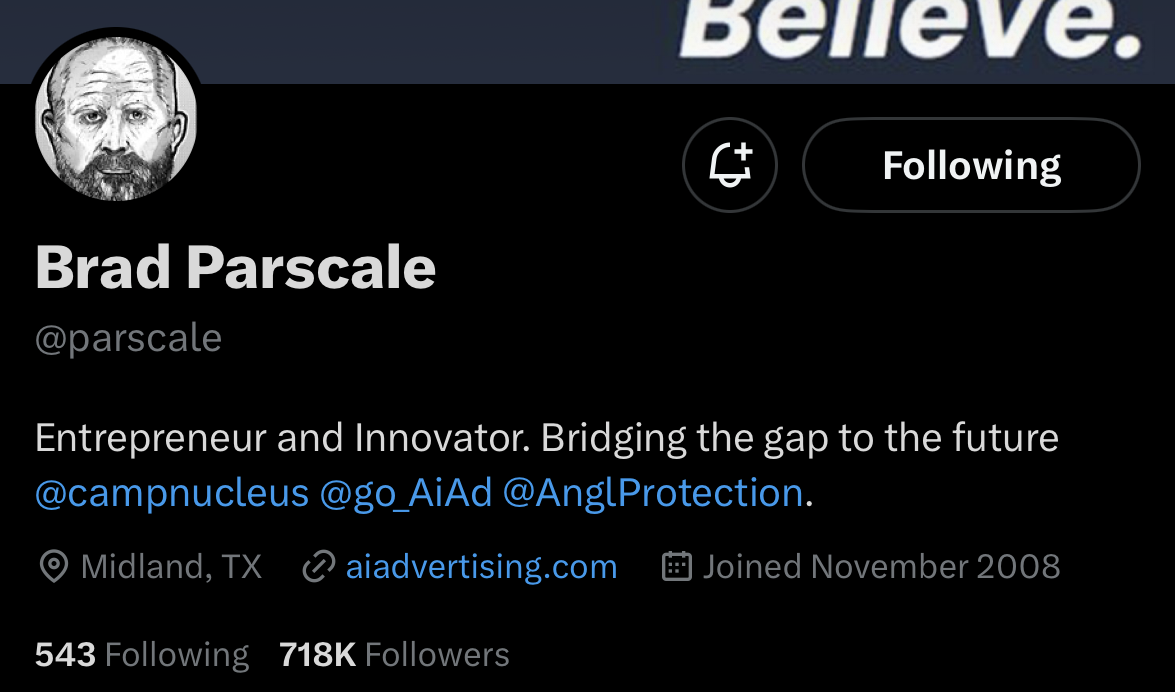Viewport: 1175px width, 692px height.
Task: Click the calendar icon beside join date
Action: [677, 567]
